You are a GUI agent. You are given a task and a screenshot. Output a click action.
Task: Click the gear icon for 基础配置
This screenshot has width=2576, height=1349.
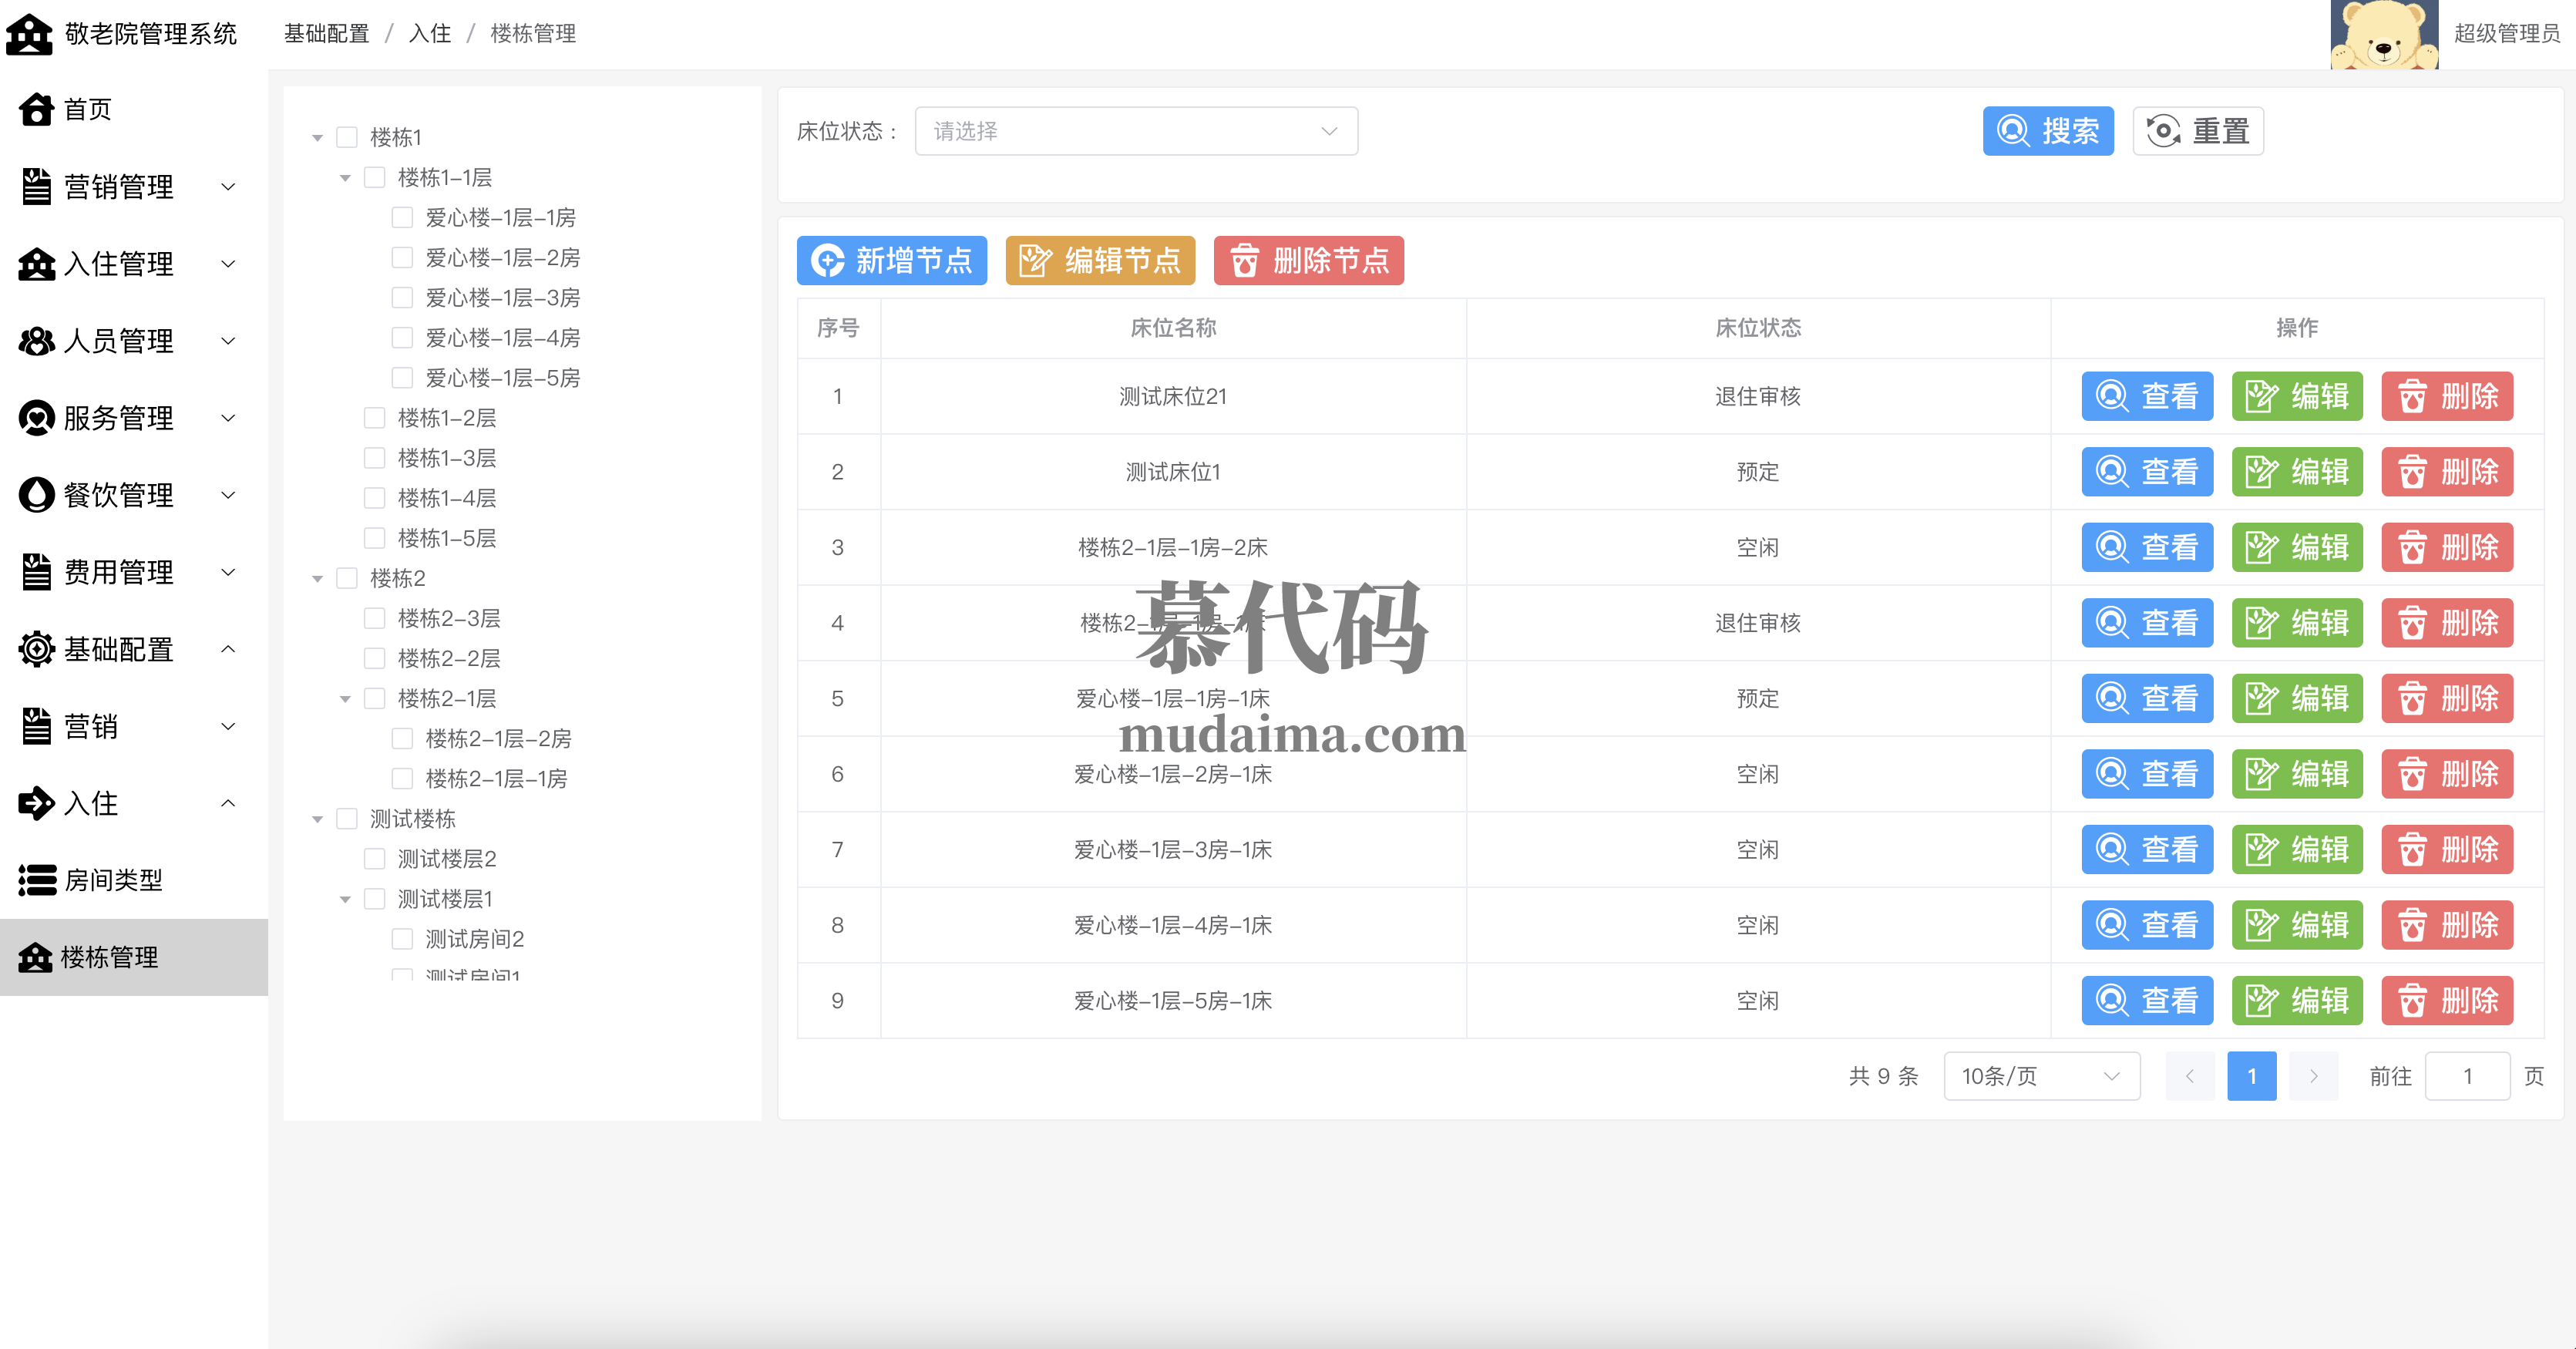(36, 649)
